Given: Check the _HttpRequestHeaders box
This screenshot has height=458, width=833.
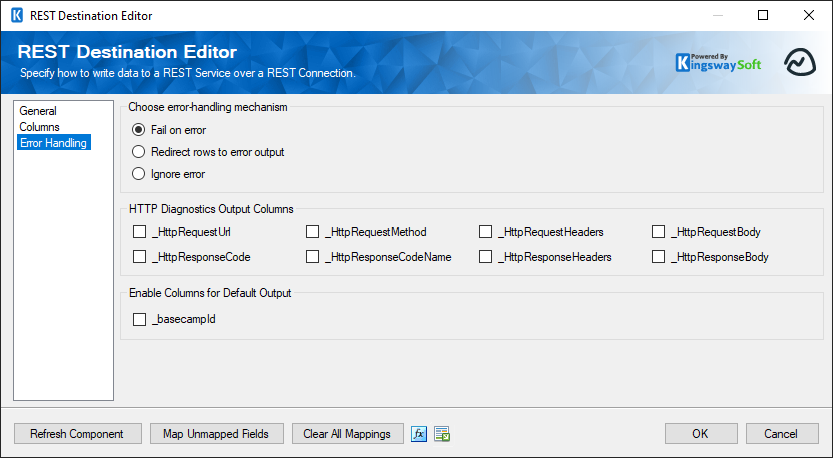Looking at the screenshot, I should coord(486,232).
